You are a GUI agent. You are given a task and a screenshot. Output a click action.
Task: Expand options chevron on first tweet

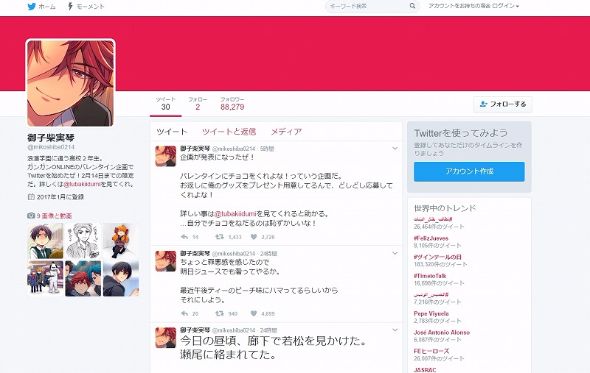(395, 149)
